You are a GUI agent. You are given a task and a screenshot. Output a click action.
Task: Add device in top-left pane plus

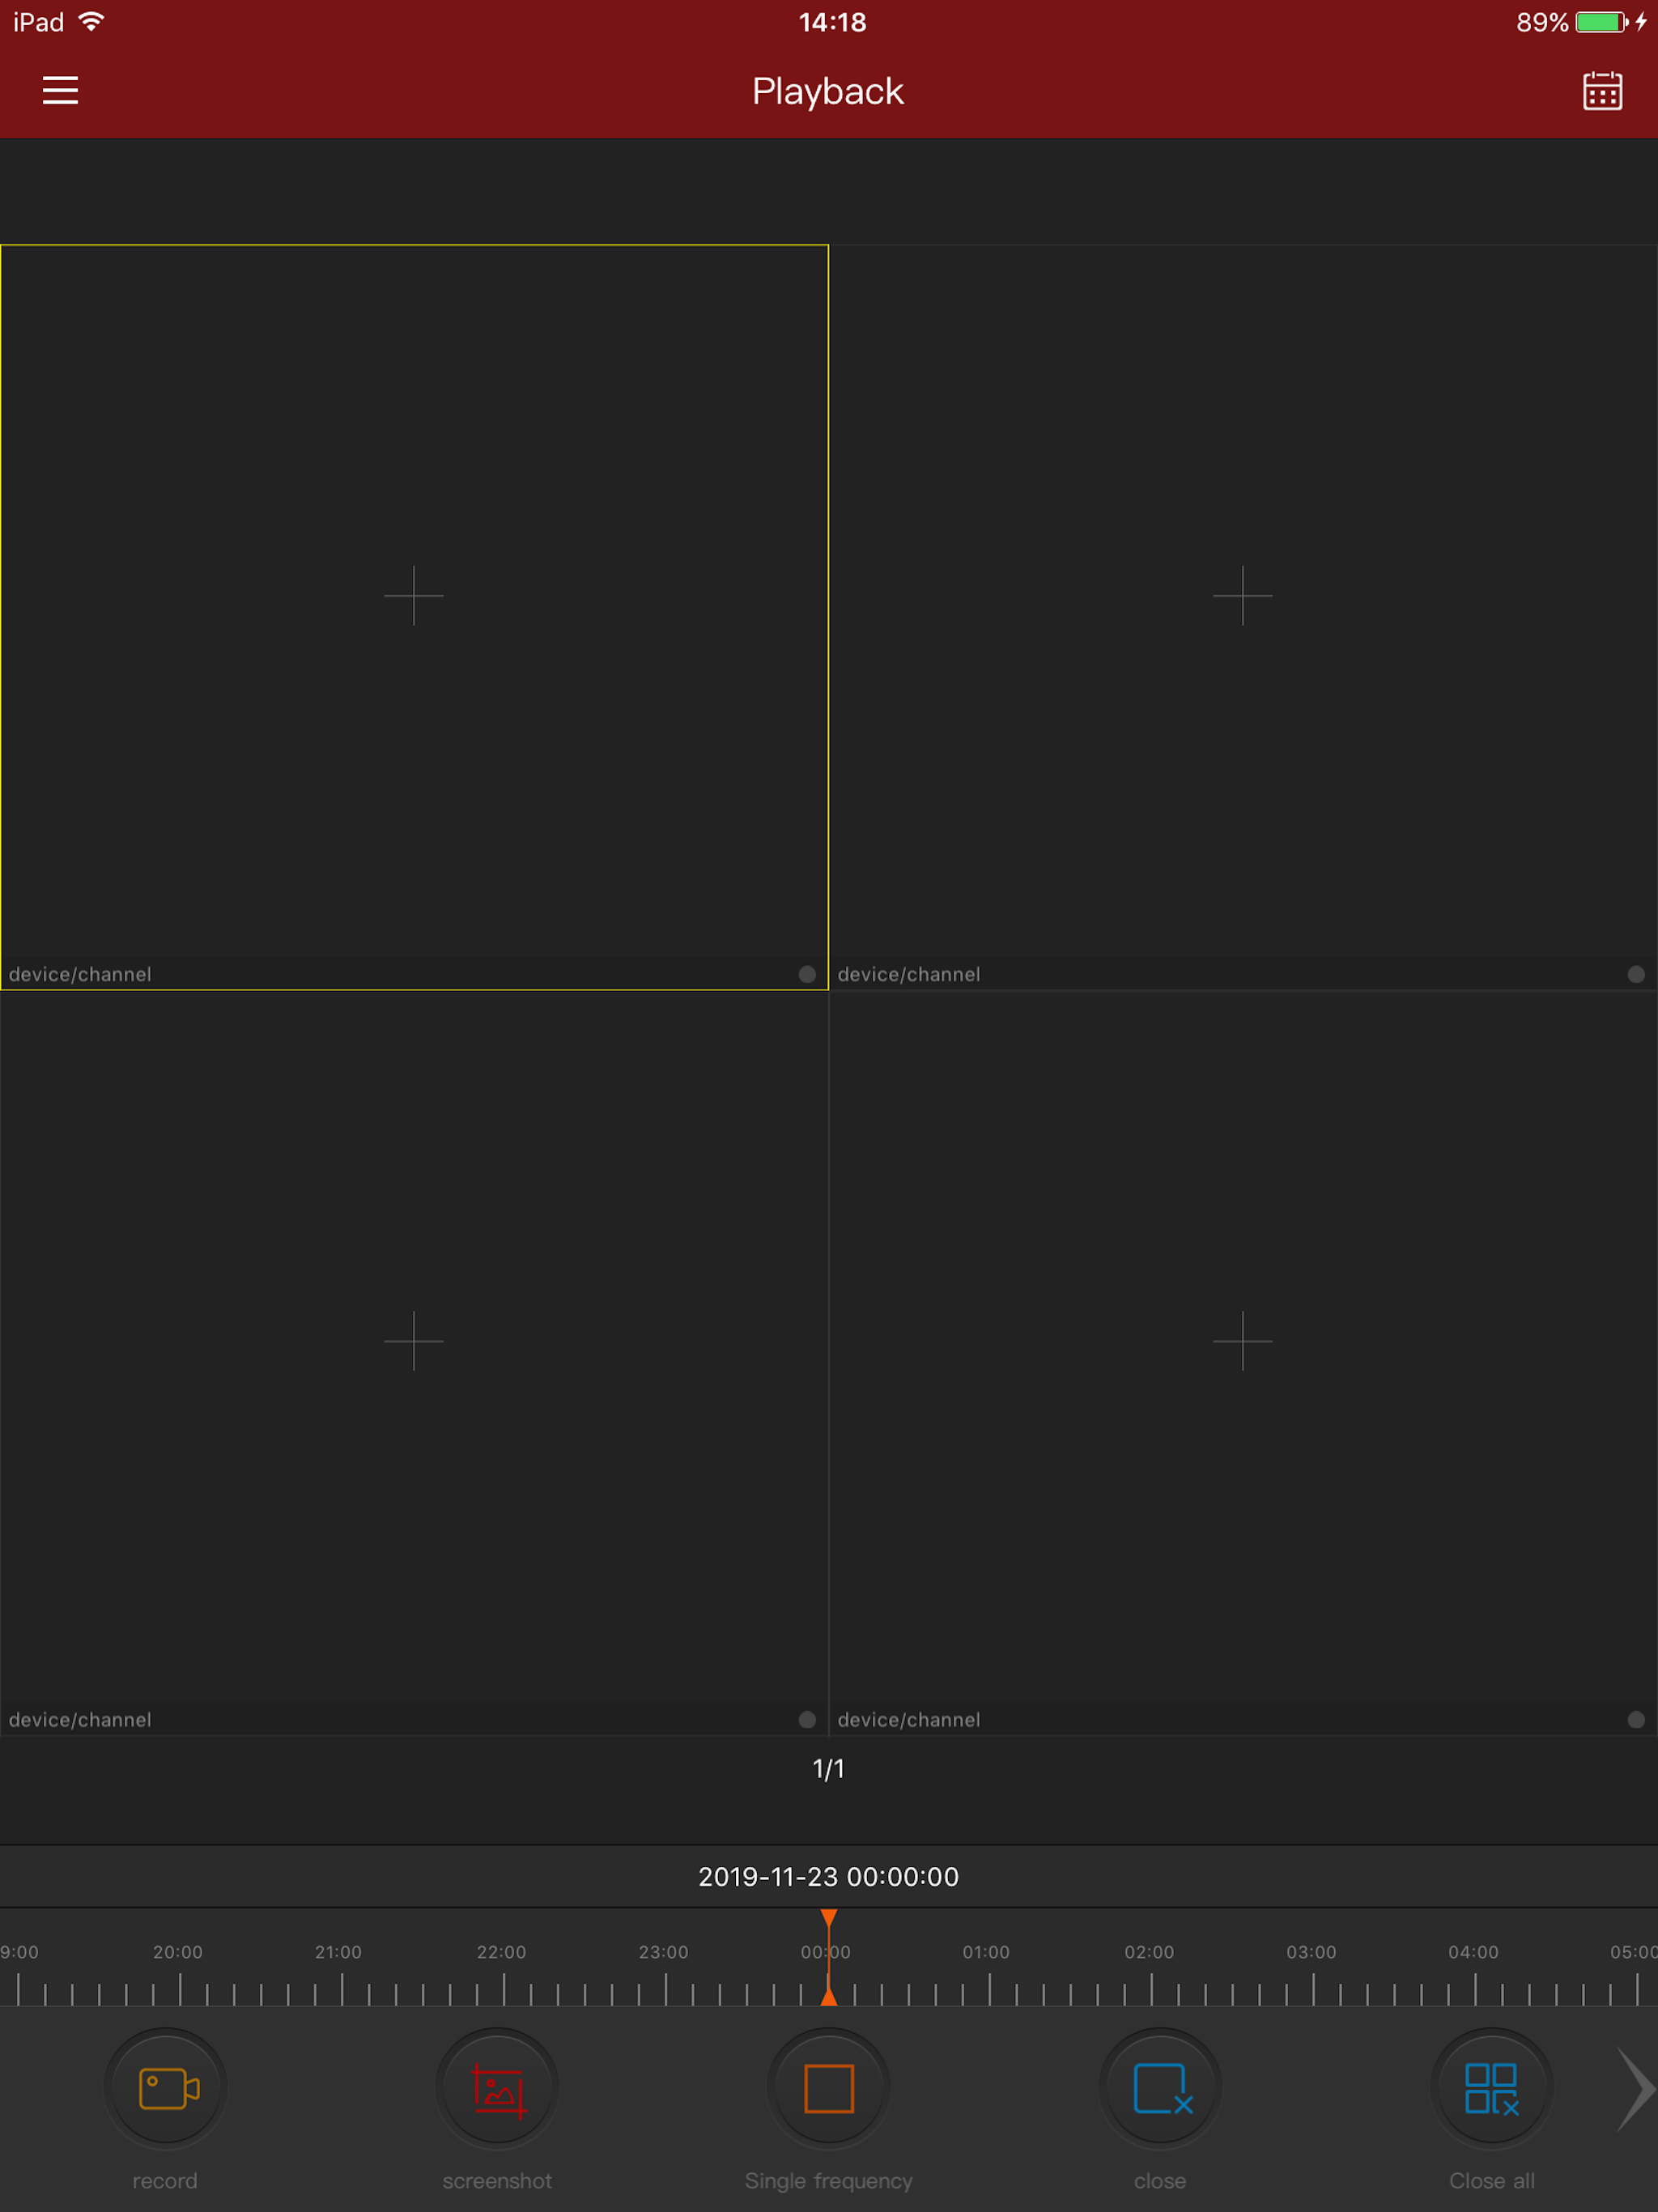pos(414,596)
